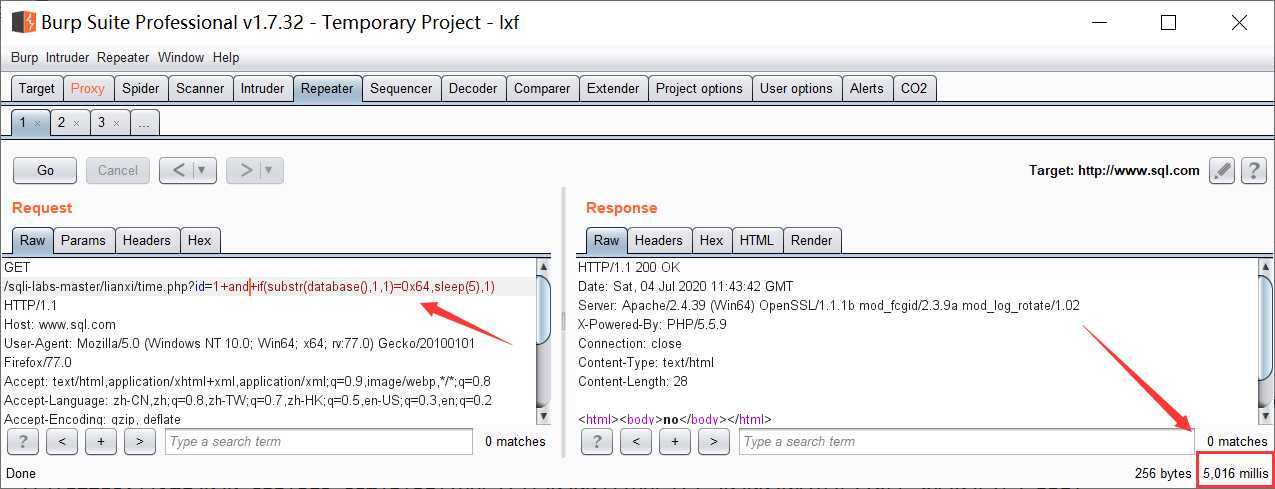The height and width of the screenshot is (489, 1275).
Task: Open the Intruder menu
Action: click(67, 57)
